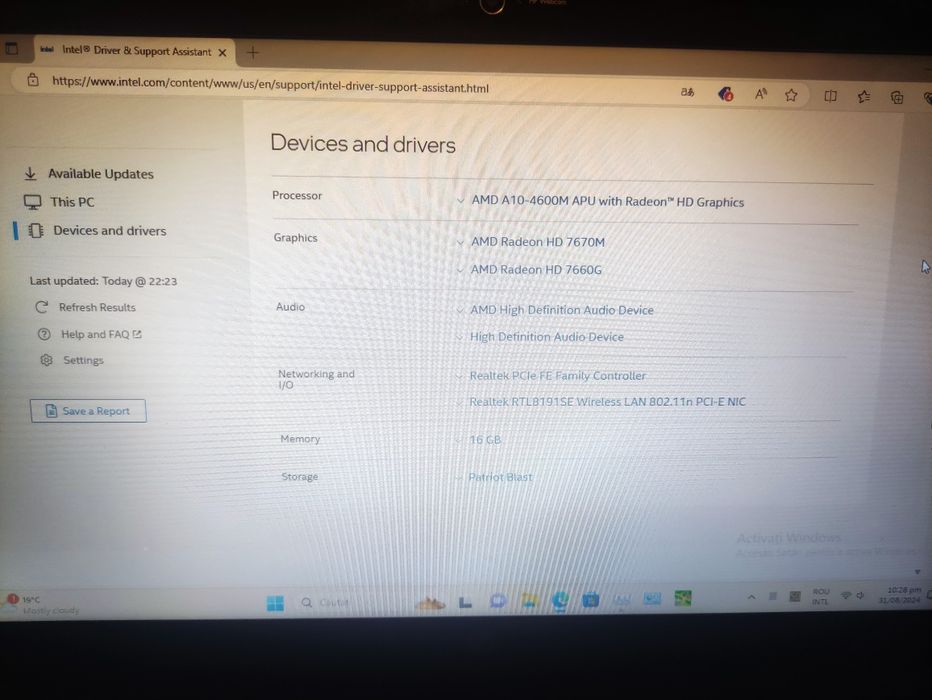Screen dimensions: 932x700
Task: Click the Save a Report button
Action: point(88,411)
